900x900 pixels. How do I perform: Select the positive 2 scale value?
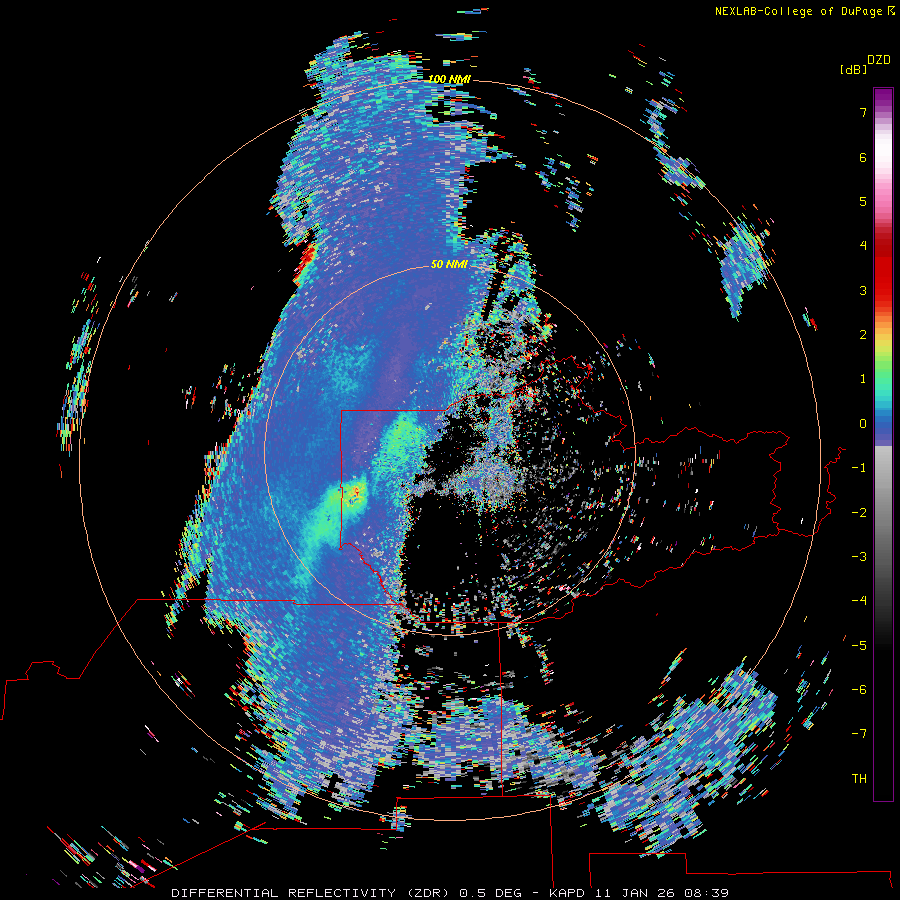click(863, 335)
